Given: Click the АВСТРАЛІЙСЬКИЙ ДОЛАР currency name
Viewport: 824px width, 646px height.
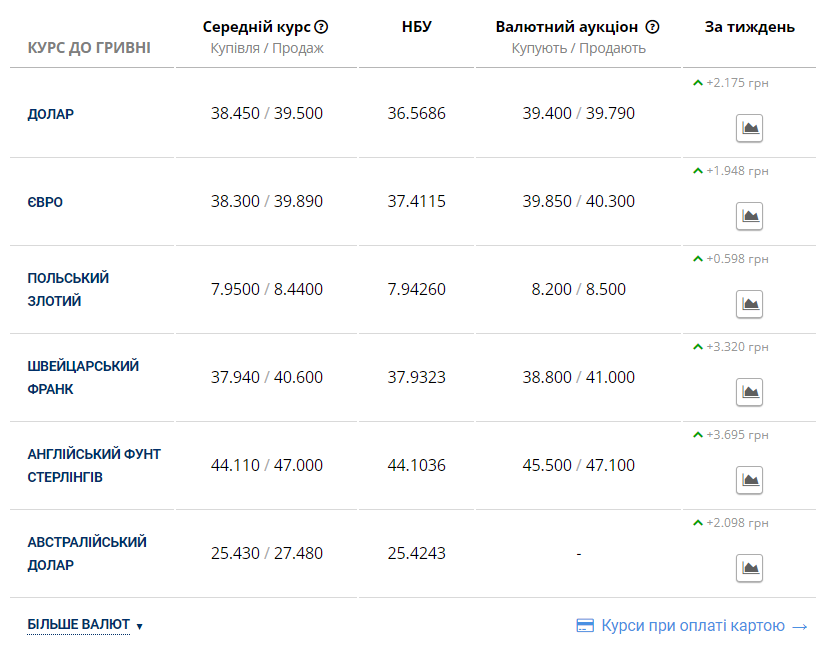Looking at the screenshot, I should click(87, 553).
